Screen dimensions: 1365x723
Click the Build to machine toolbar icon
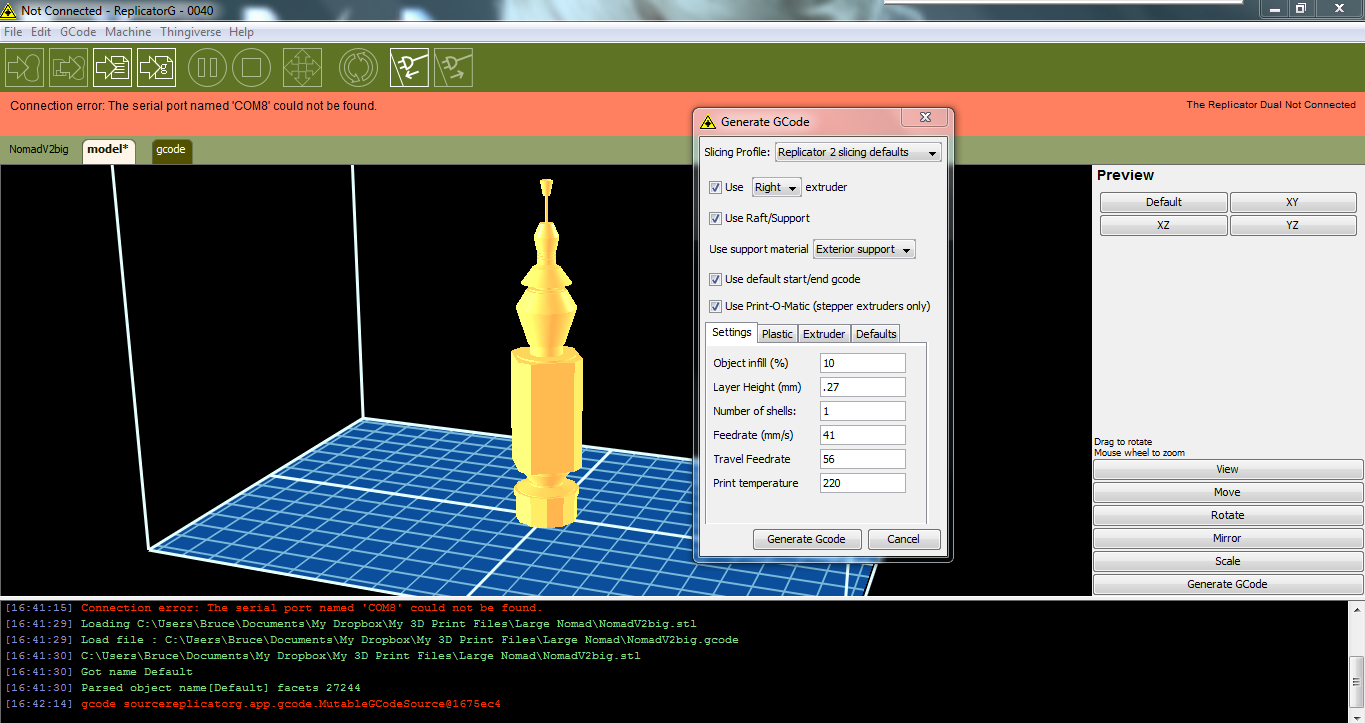[x=24, y=68]
